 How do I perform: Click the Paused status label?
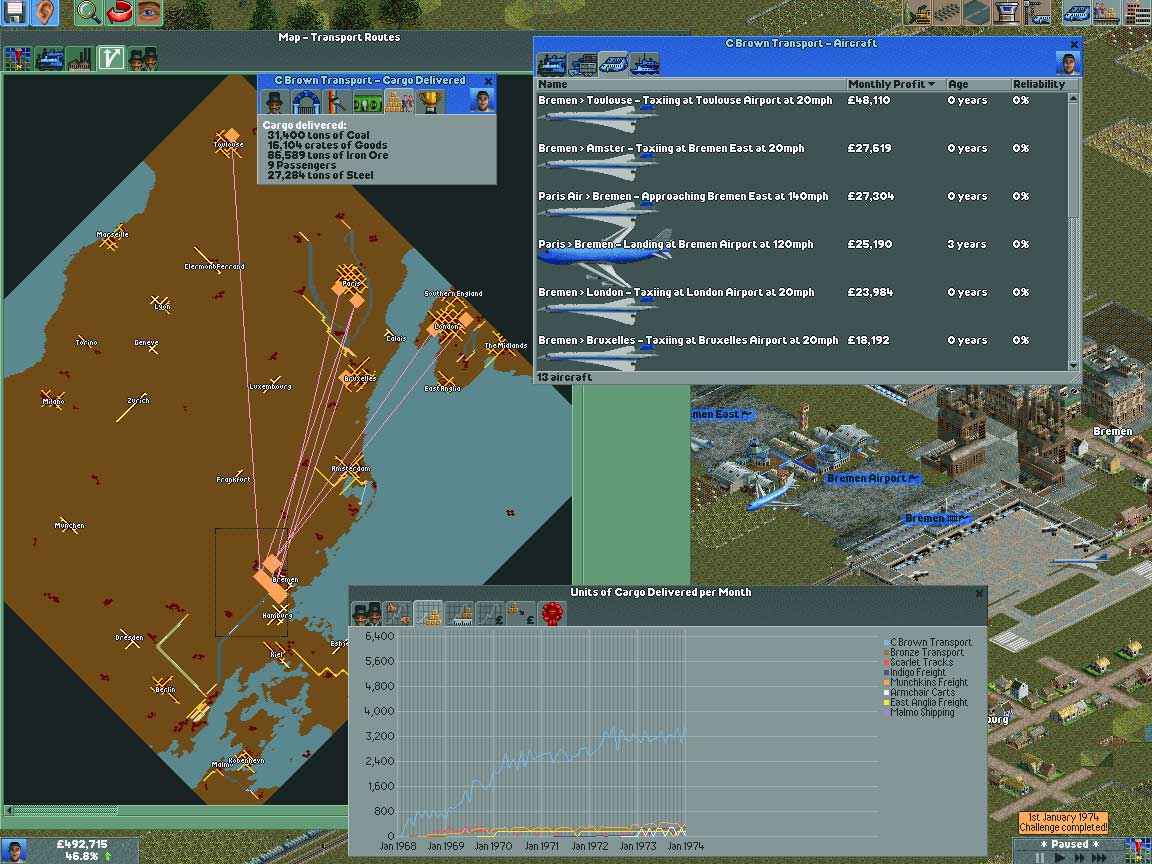1070,845
